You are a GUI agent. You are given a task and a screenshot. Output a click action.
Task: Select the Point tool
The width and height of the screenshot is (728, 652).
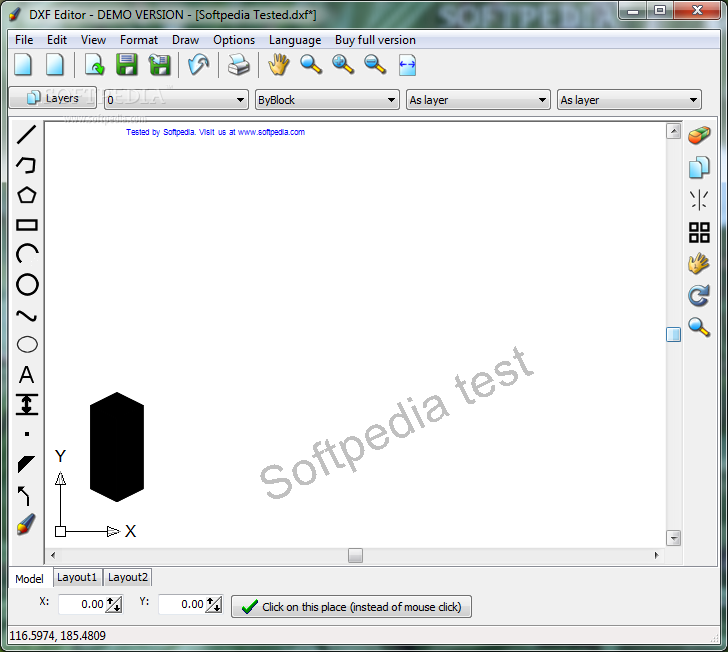click(27, 434)
